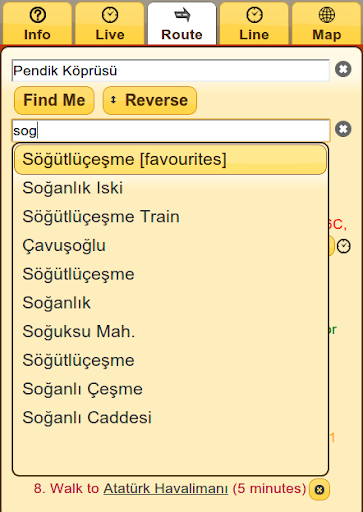Clear the Pendik Köprüsü origin field
This screenshot has height=512, width=363.
pos(343,69)
